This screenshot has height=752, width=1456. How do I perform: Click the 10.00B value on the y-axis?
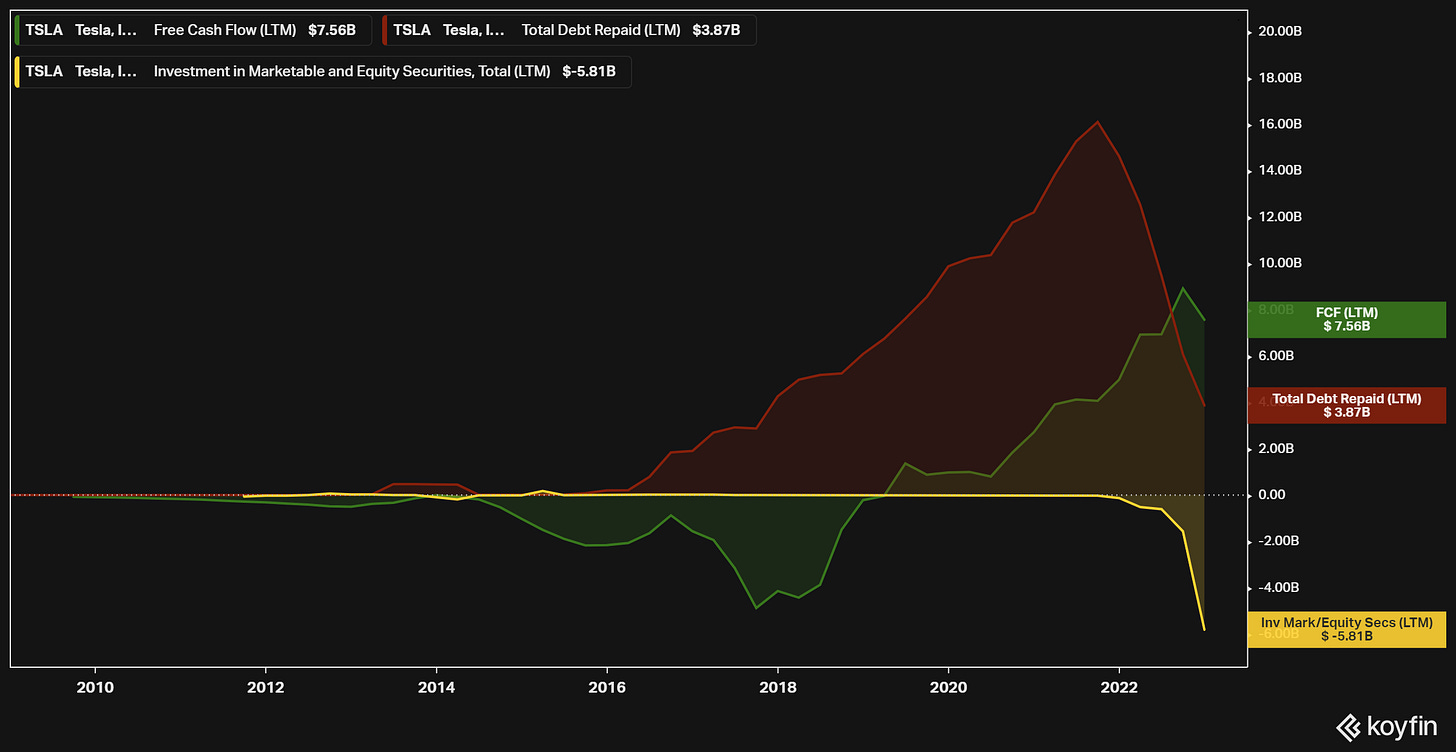(1280, 263)
